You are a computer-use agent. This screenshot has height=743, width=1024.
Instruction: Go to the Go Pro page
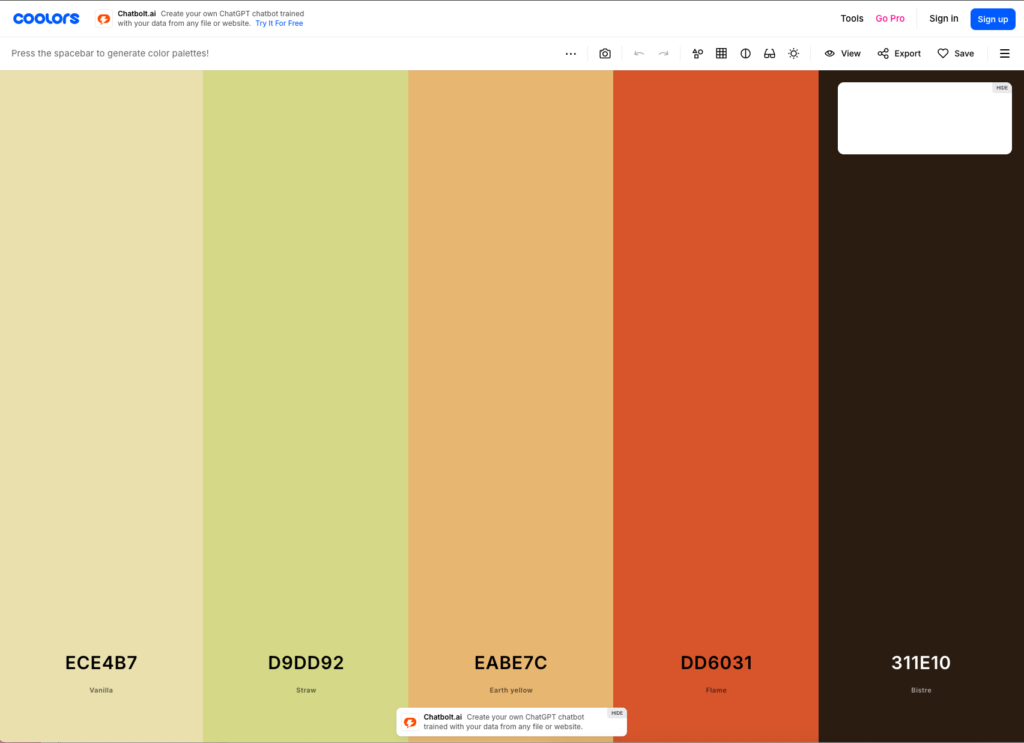[890, 19]
